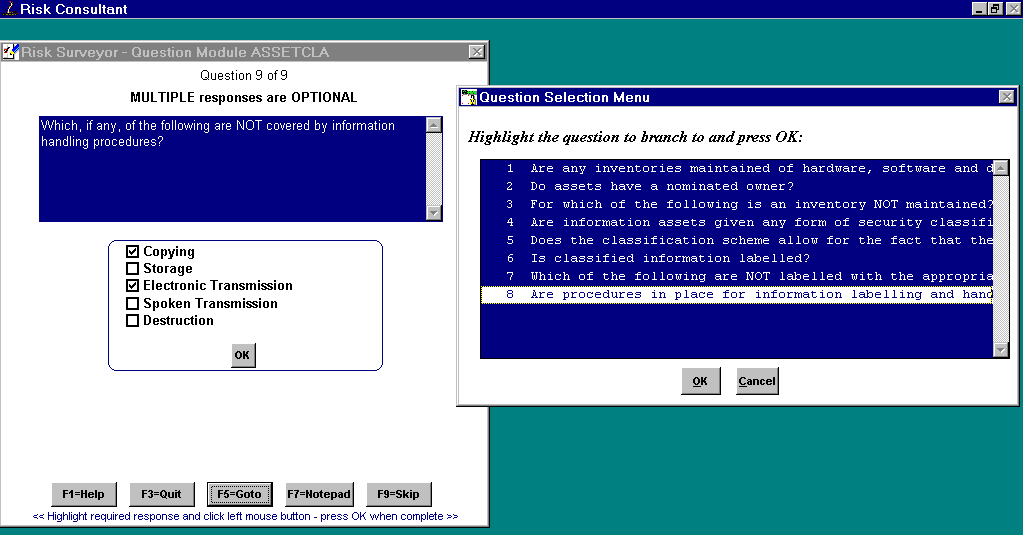Open notepad with F7=Notepad button

click(x=319, y=494)
